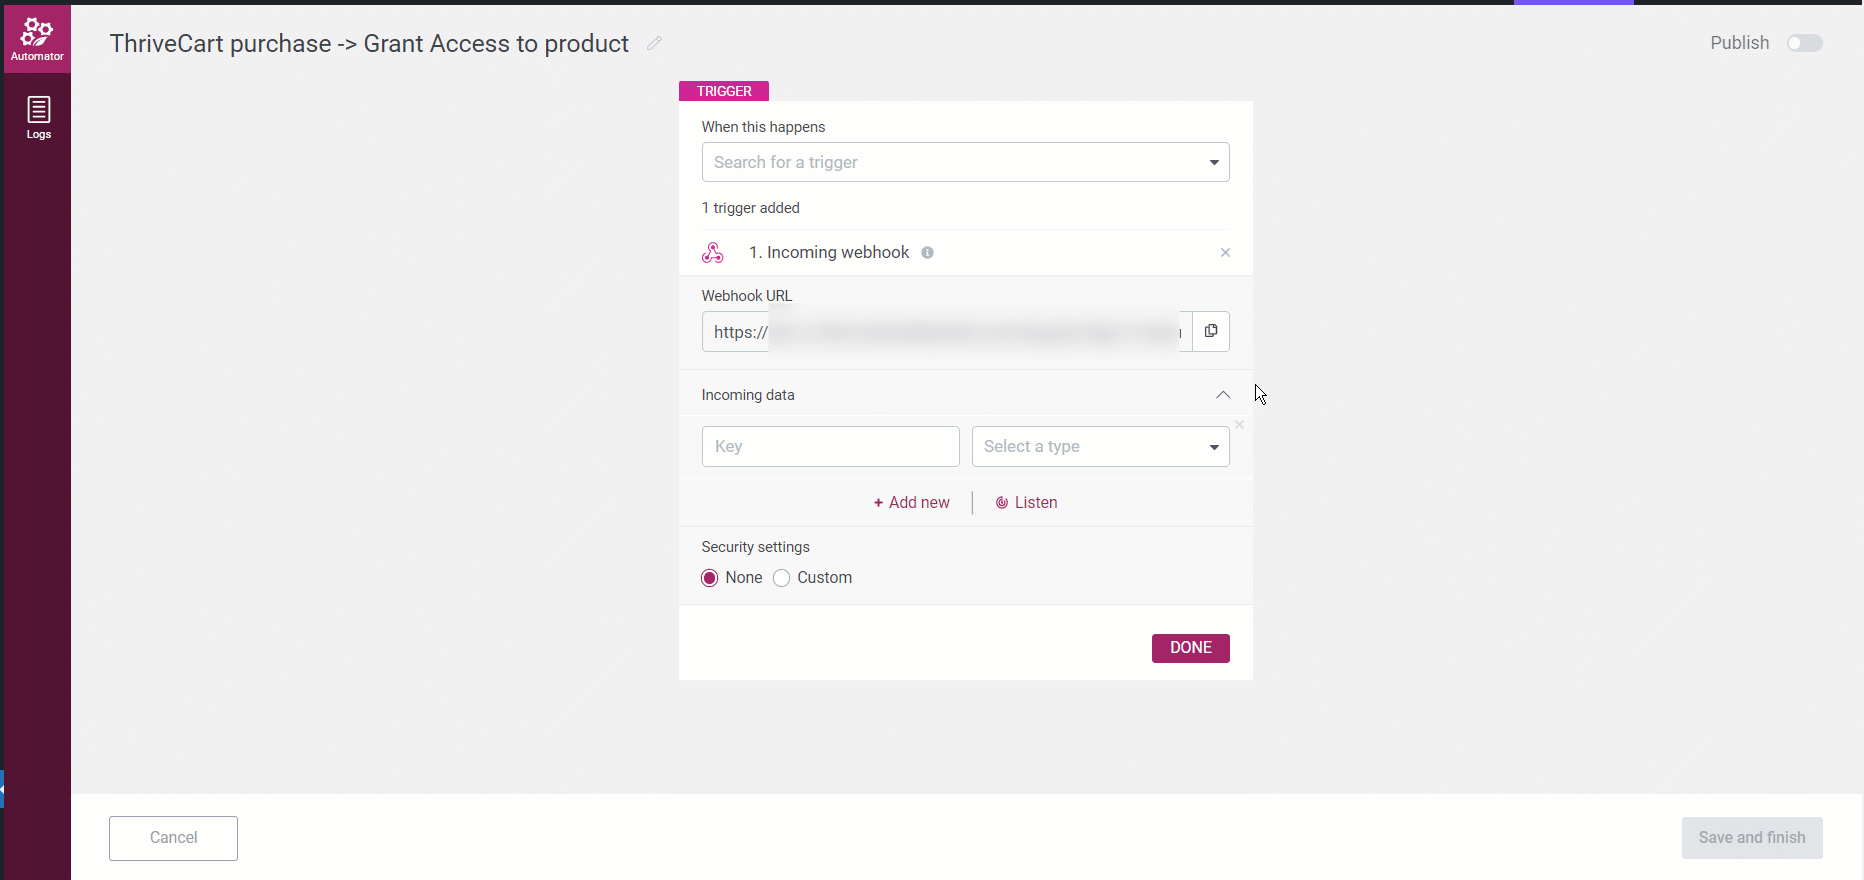Click the Key input field
This screenshot has width=1864, height=880.
(831, 447)
